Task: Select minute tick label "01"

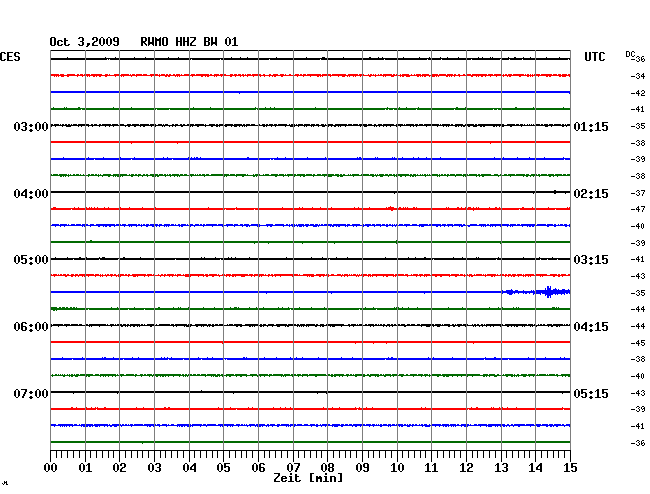Action: point(85,468)
